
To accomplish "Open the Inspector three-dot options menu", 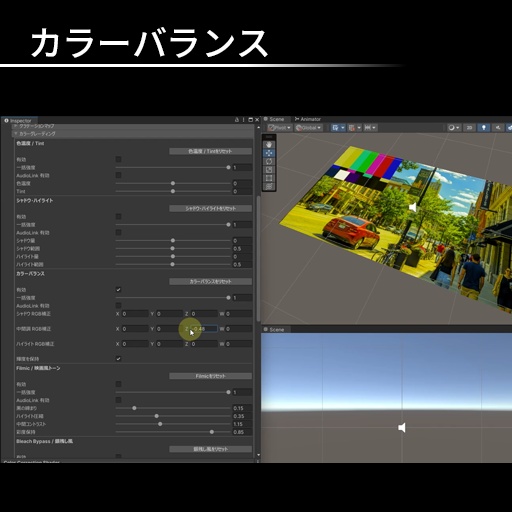I will coord(244,120).
